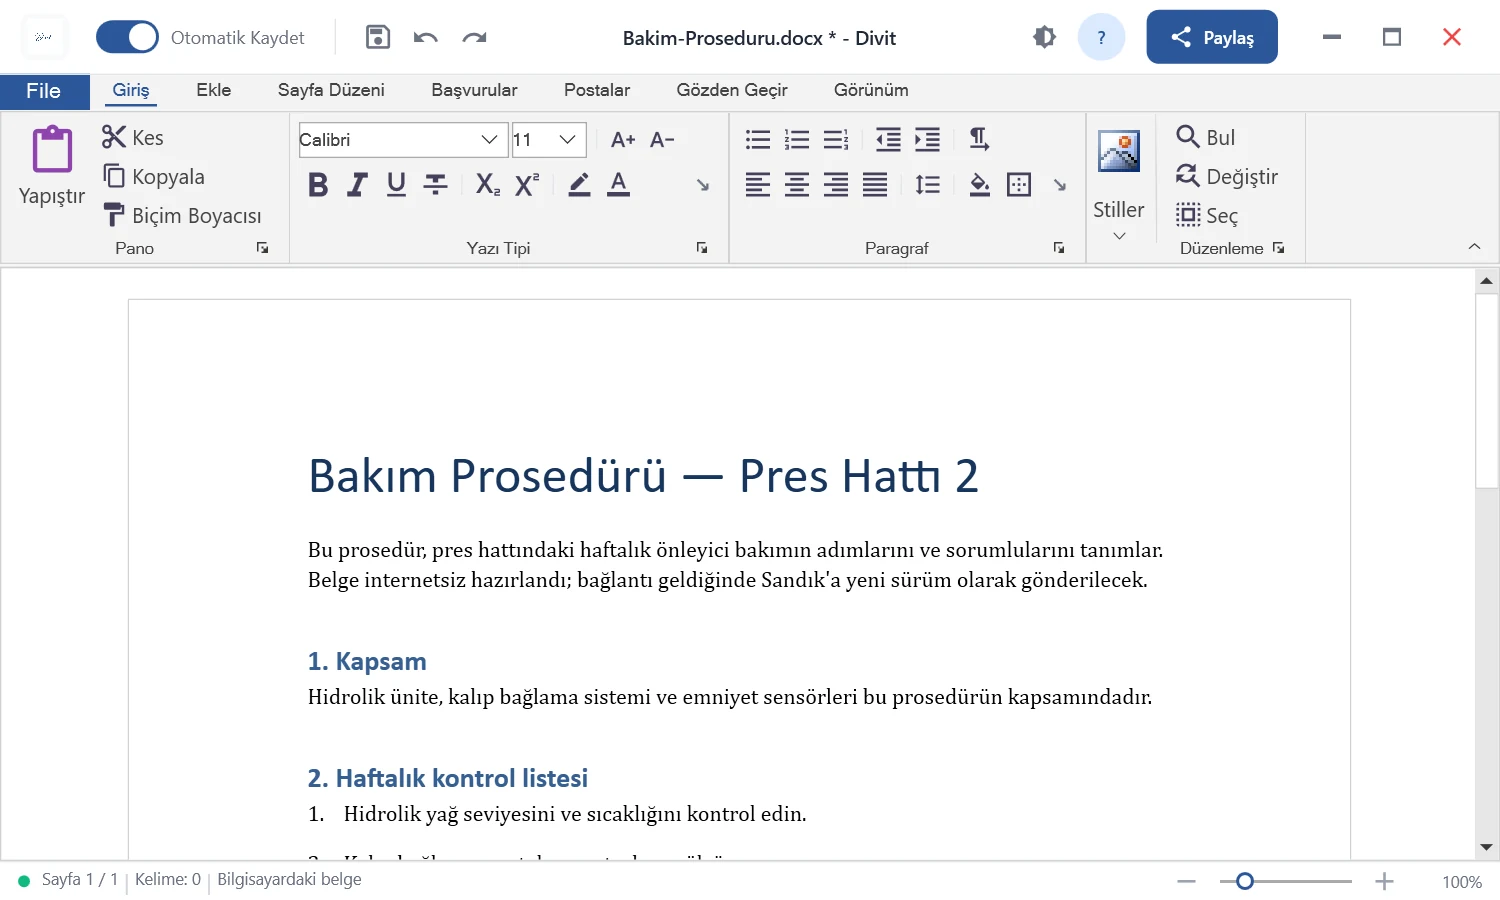Activate Biçim Boyacısı format painter
Image resolution: width=1500 pixels, height=900 pixels.
182,215
